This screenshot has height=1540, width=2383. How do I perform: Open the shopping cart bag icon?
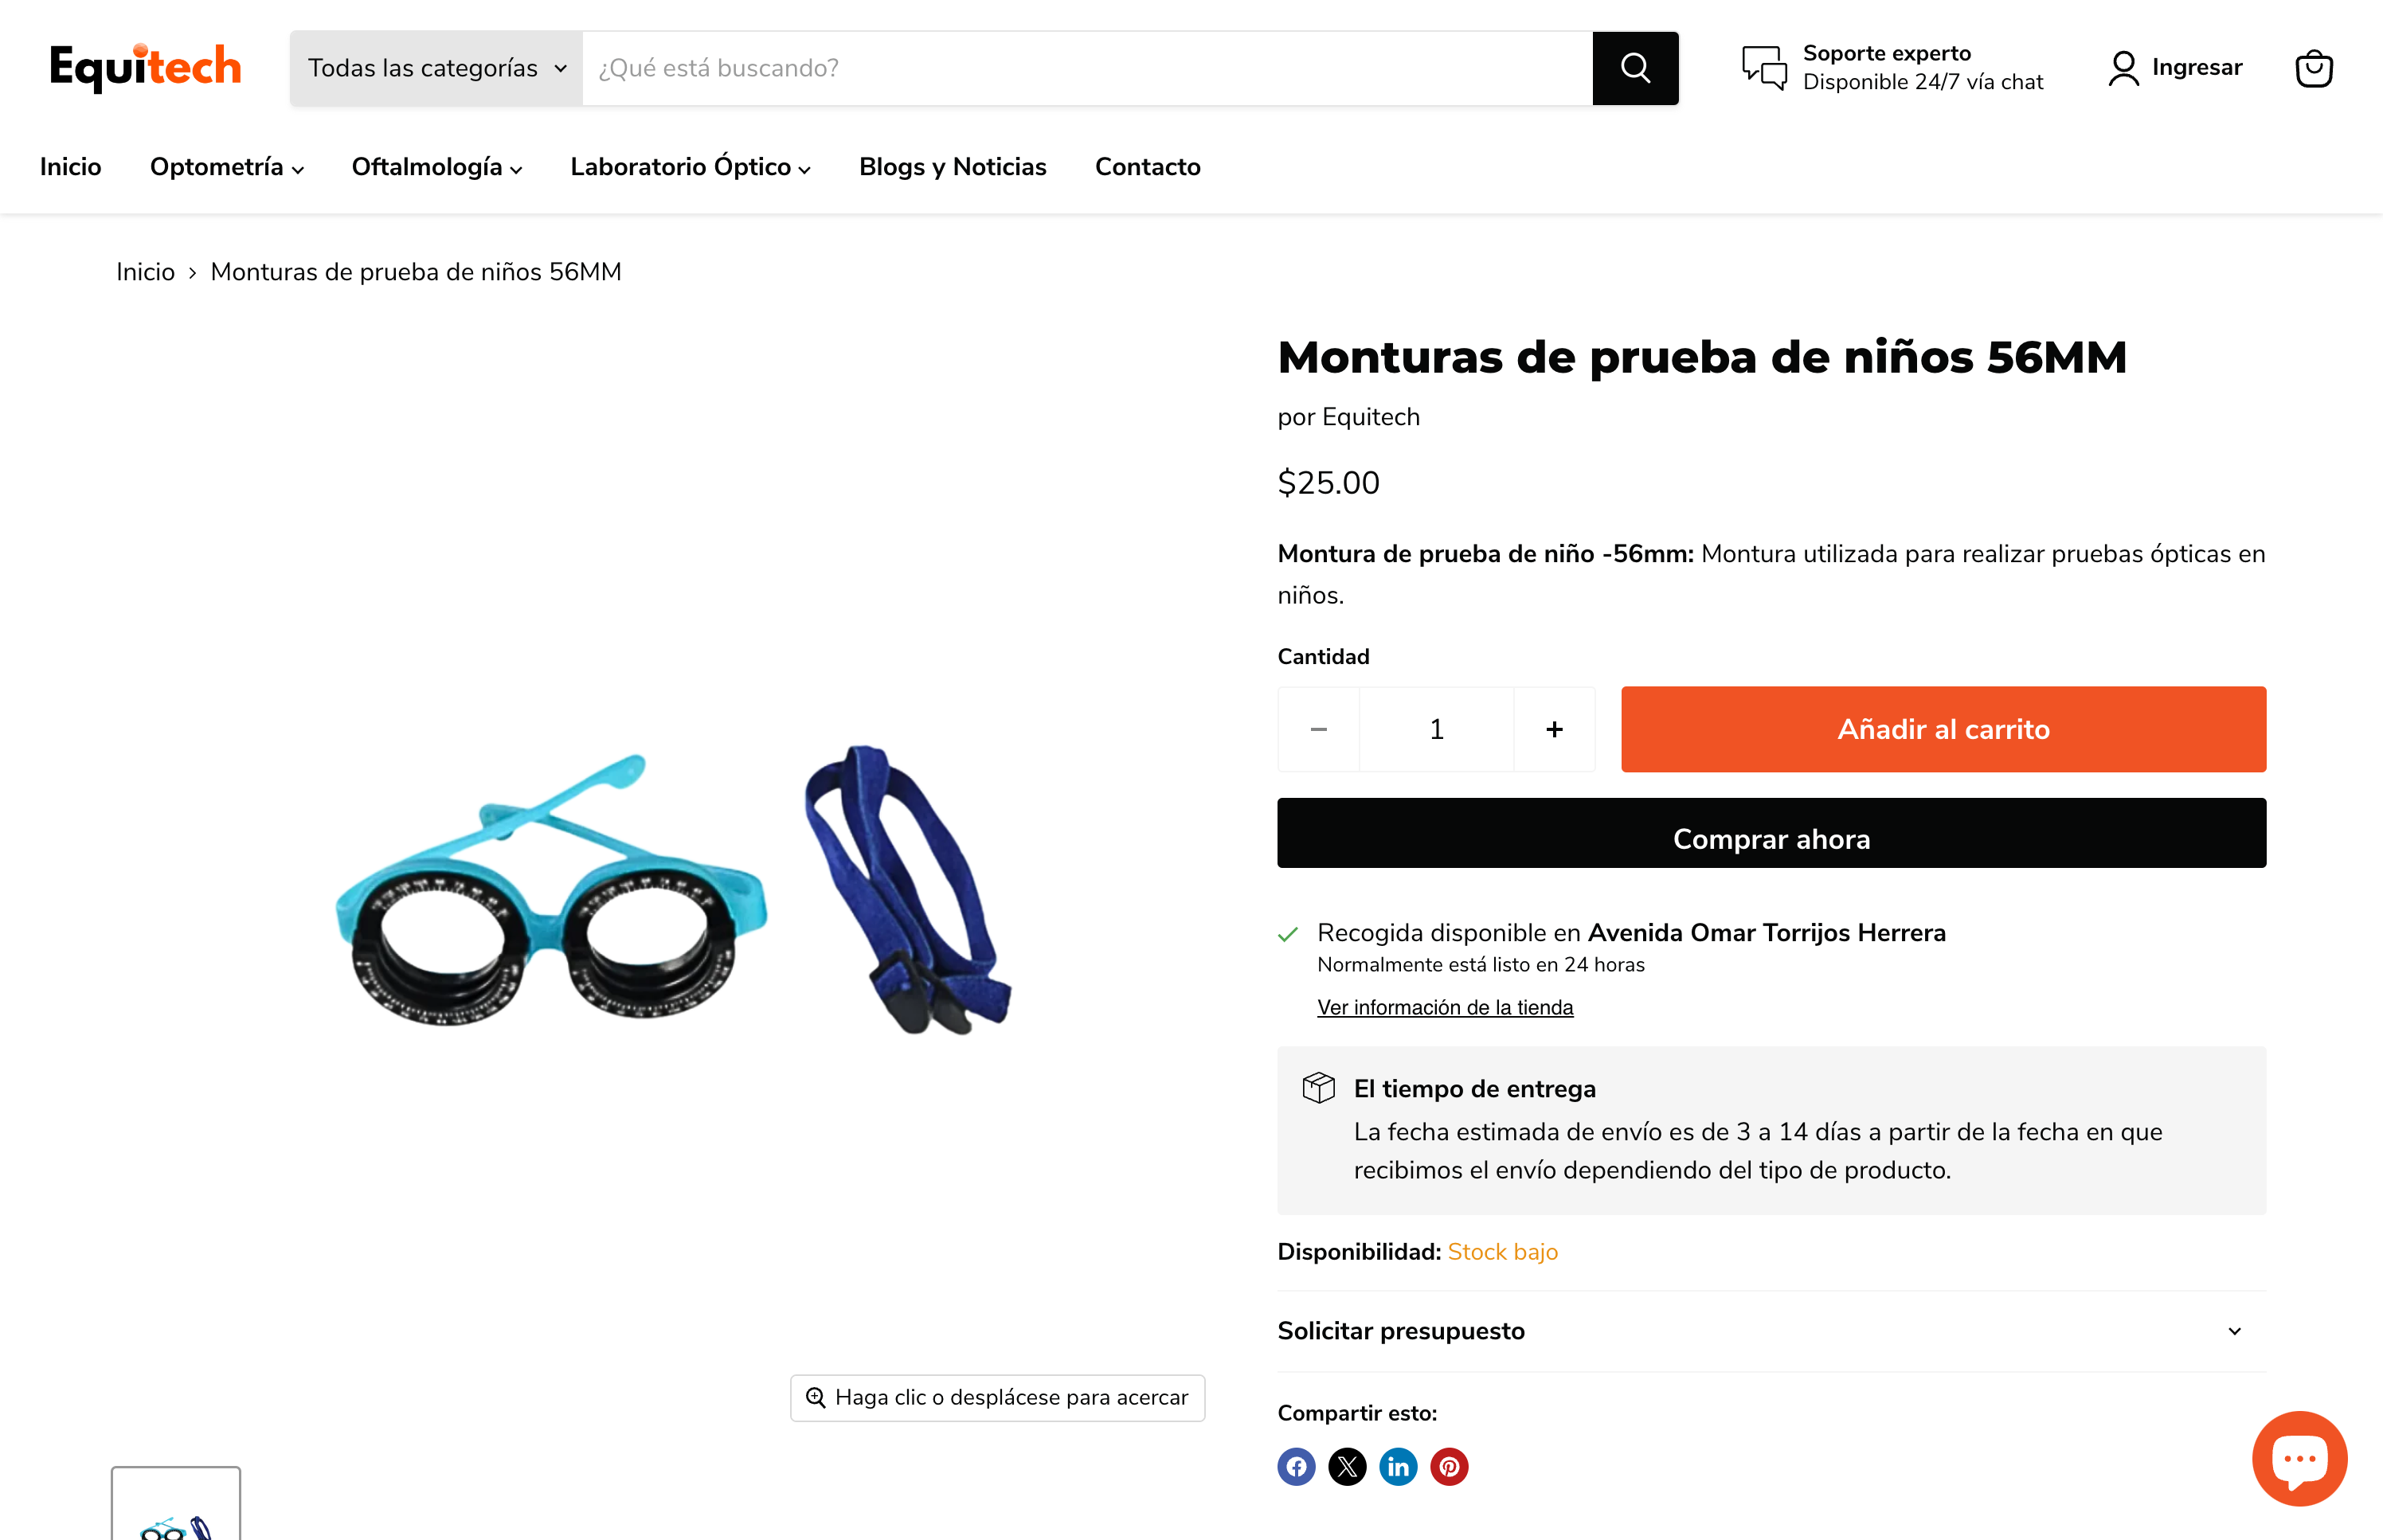[x=2313, y=69]
